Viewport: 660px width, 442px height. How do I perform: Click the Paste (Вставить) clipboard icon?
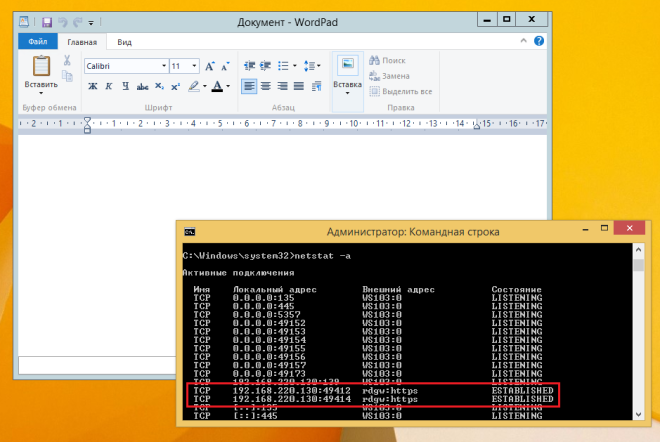click(x=41, y=67)
